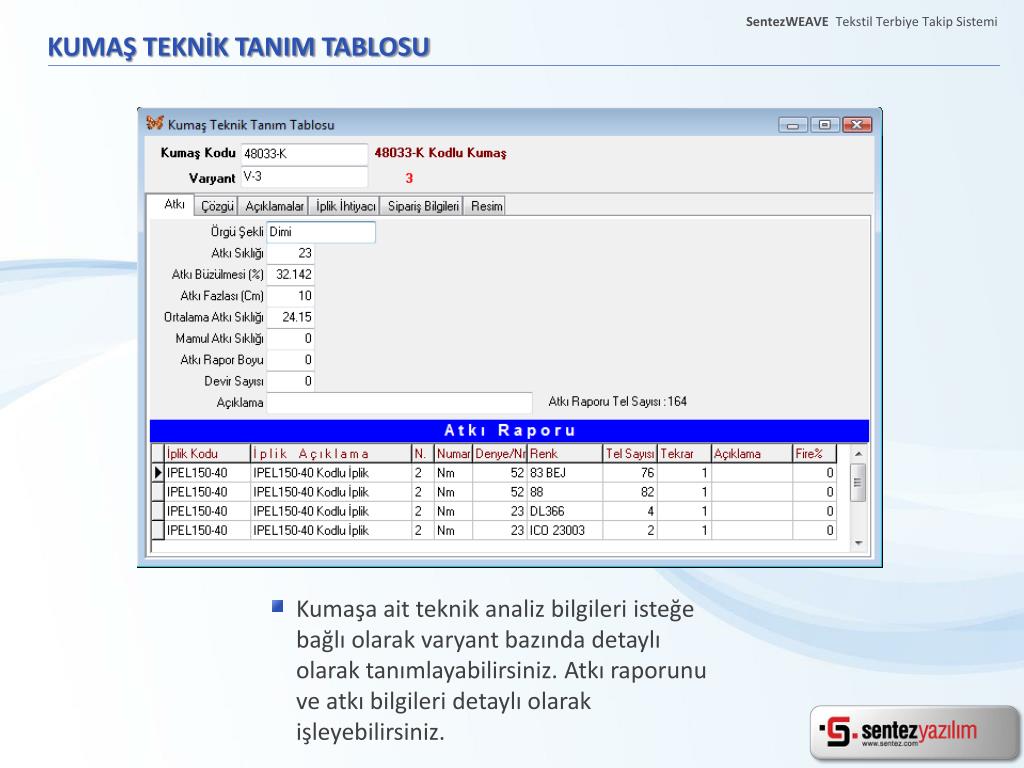Click the Denye/Nr column header
The height and width of the screenshot is (768, 1024).
click(500, 453)
